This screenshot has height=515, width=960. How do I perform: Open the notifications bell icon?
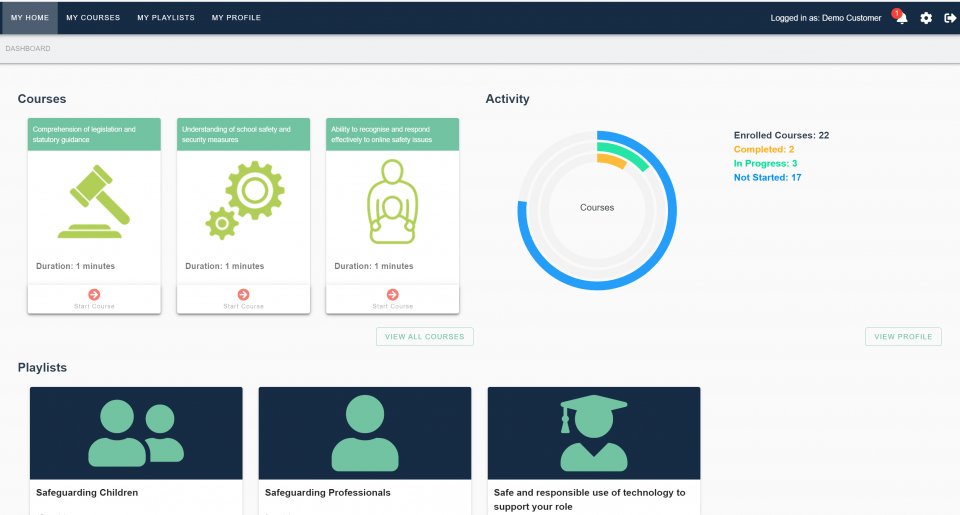pos(902,18)
